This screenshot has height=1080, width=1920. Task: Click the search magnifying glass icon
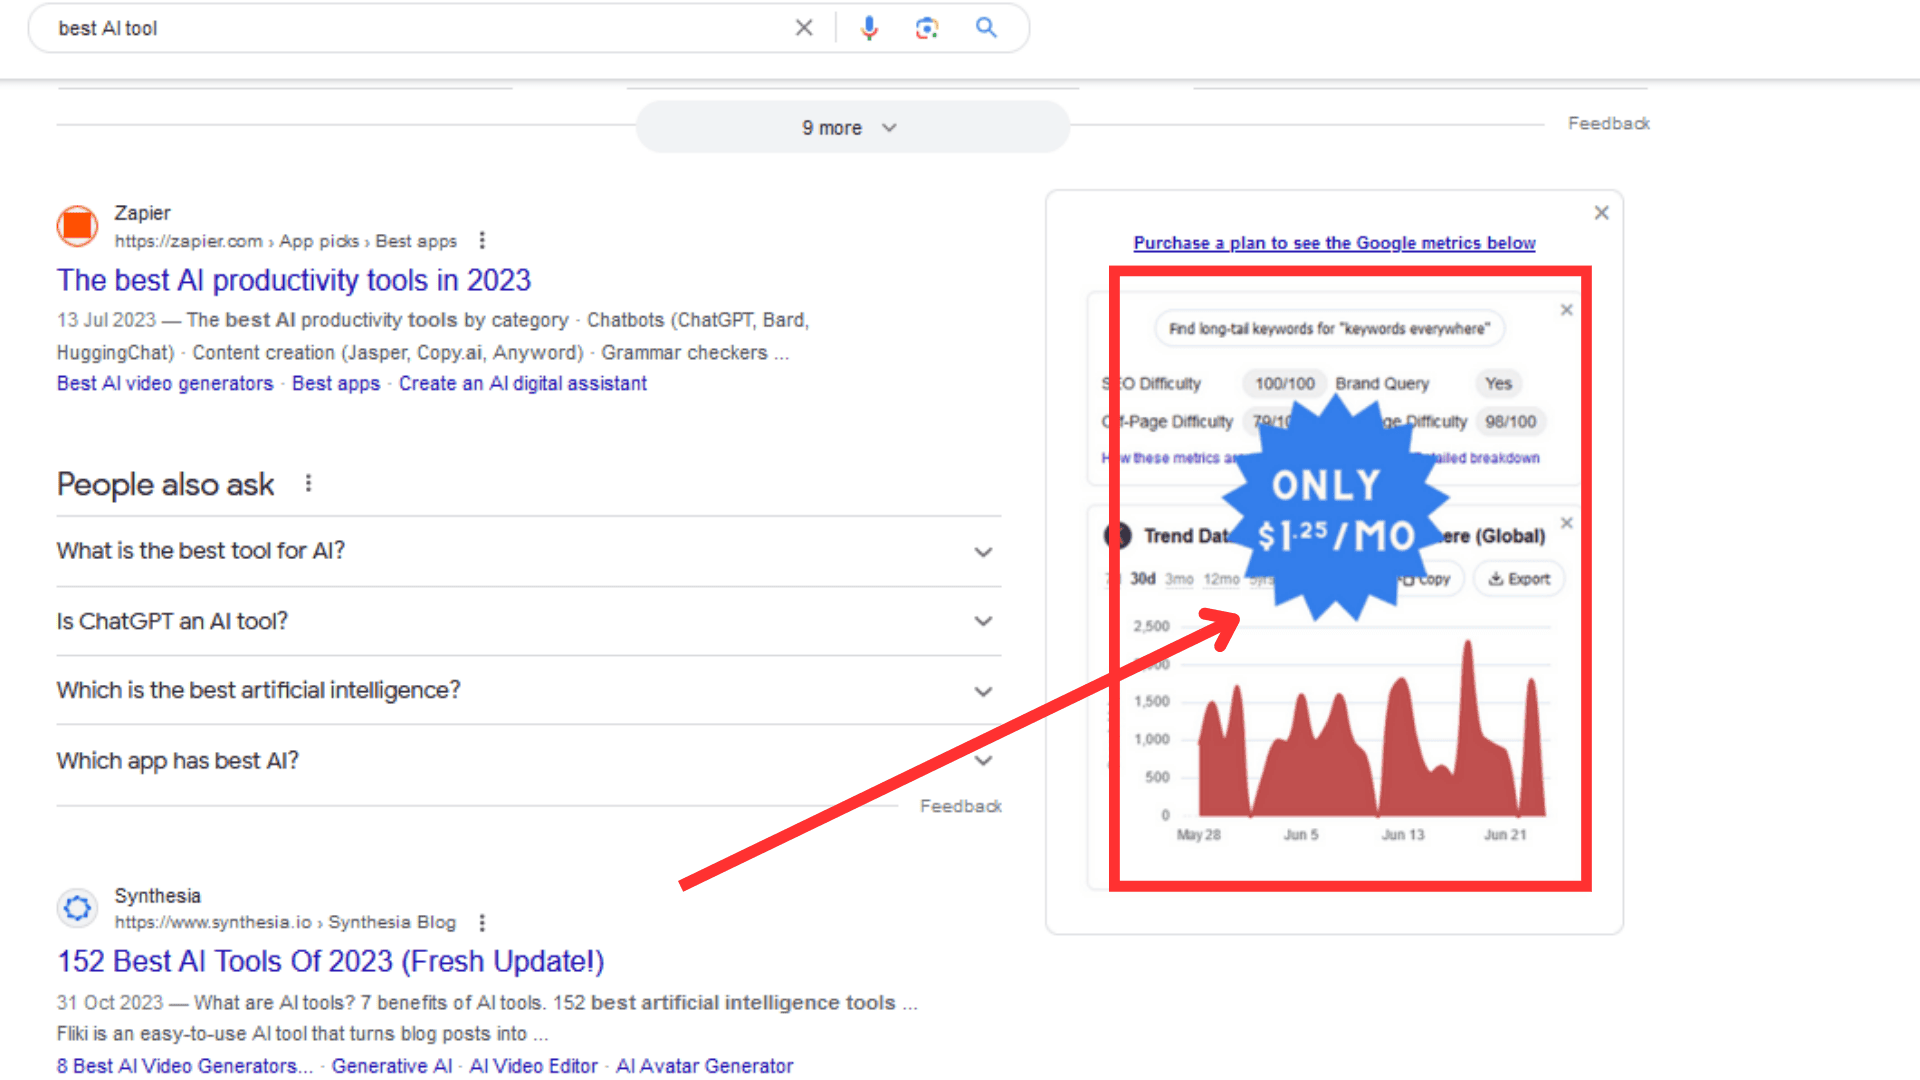986,27
